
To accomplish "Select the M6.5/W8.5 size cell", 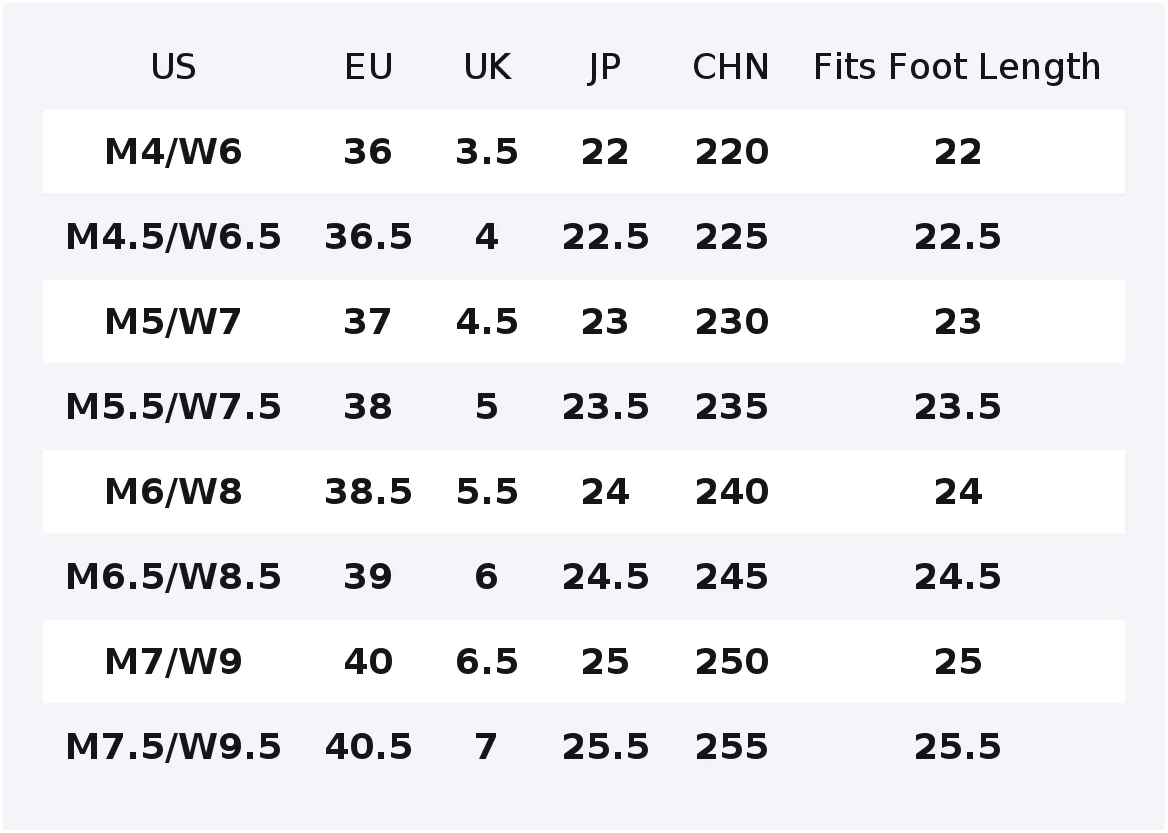I will tap(174, 577).
